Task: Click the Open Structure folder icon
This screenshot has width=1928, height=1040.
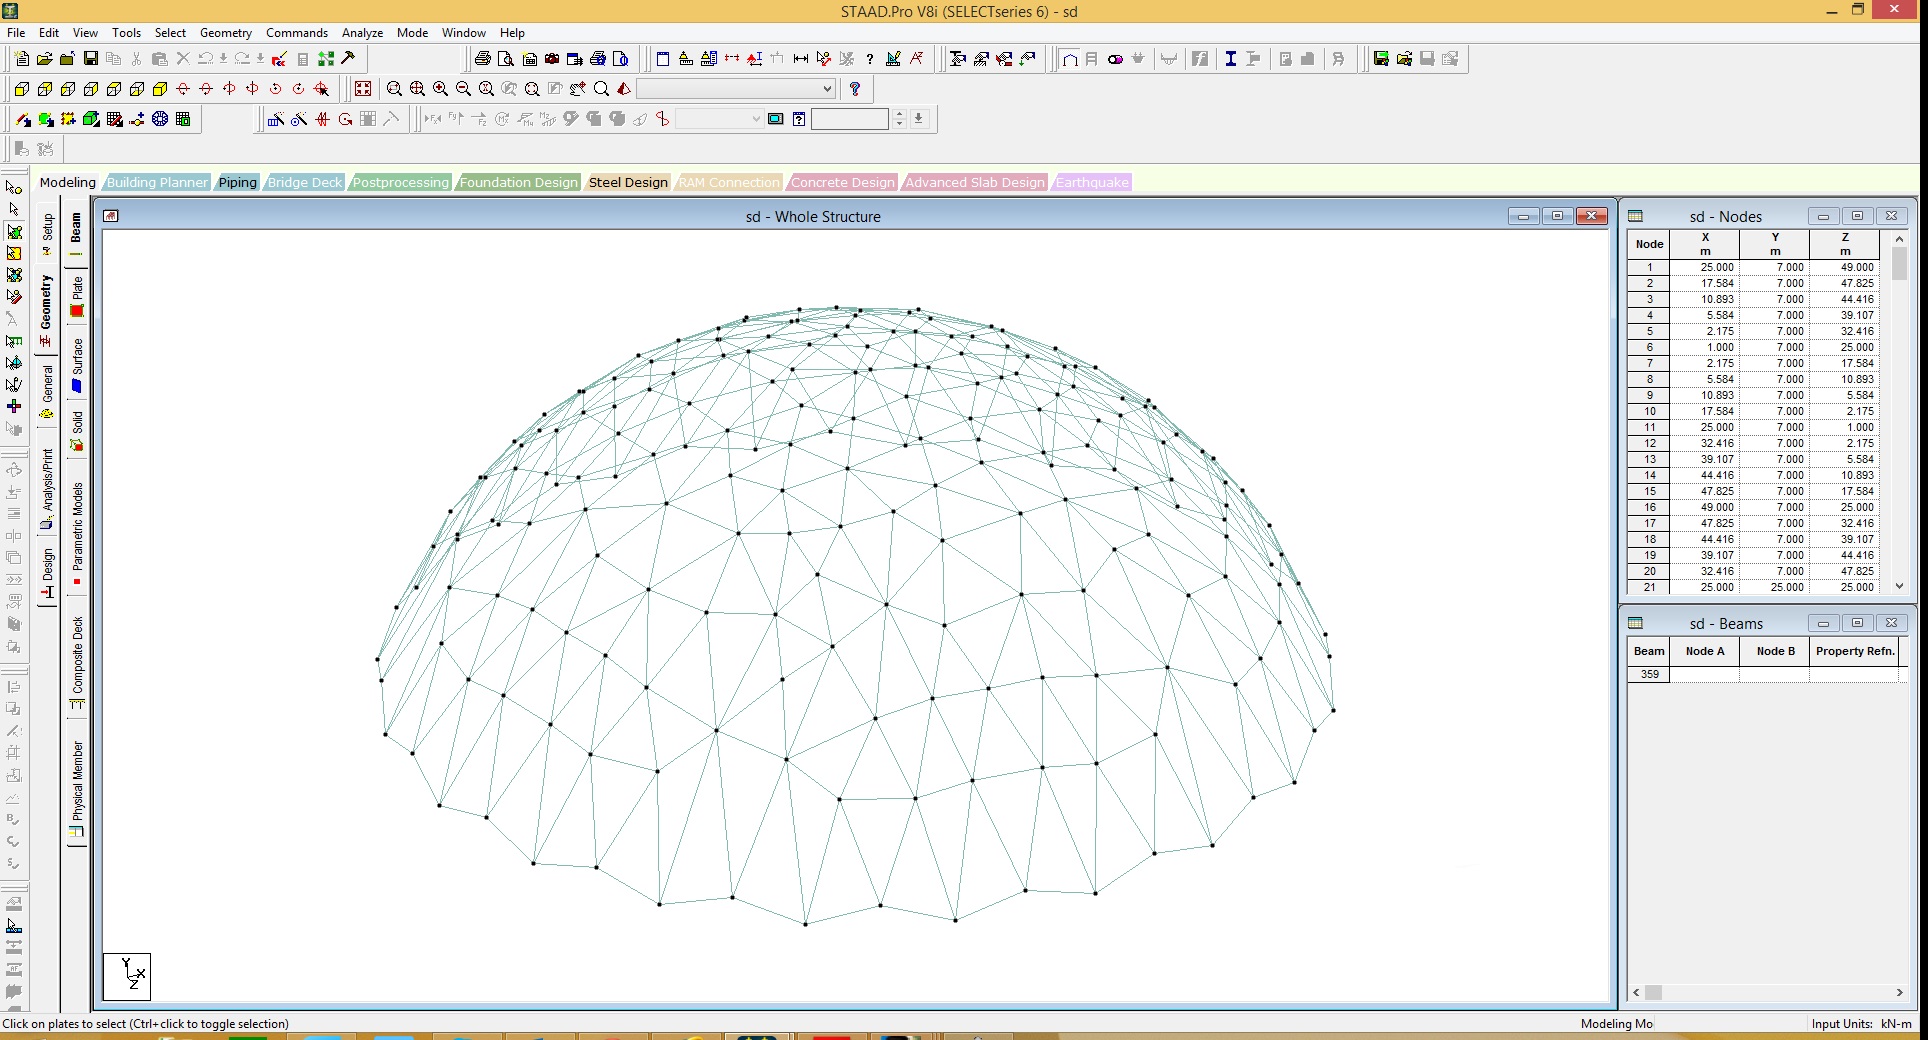Action: click(x=44, y=59)
